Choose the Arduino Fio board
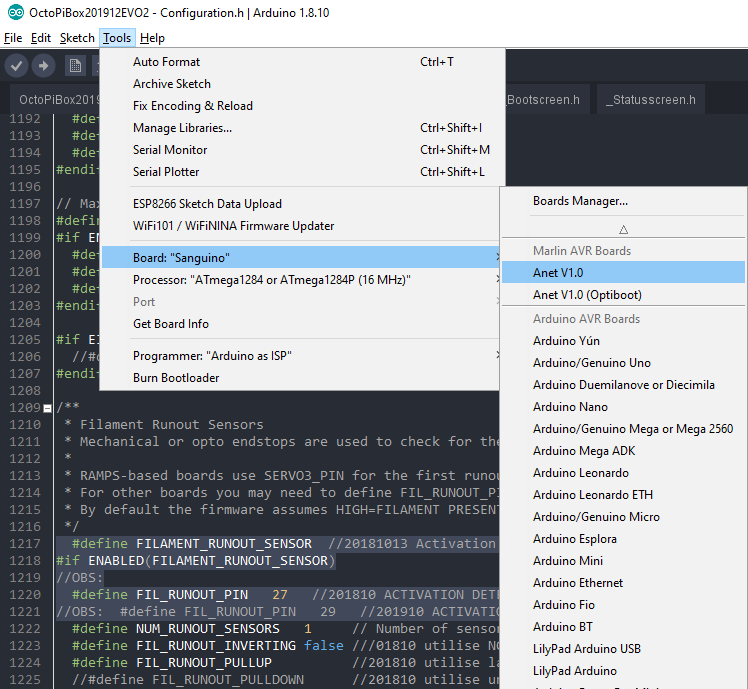748x689 pixels. (623, 605)
